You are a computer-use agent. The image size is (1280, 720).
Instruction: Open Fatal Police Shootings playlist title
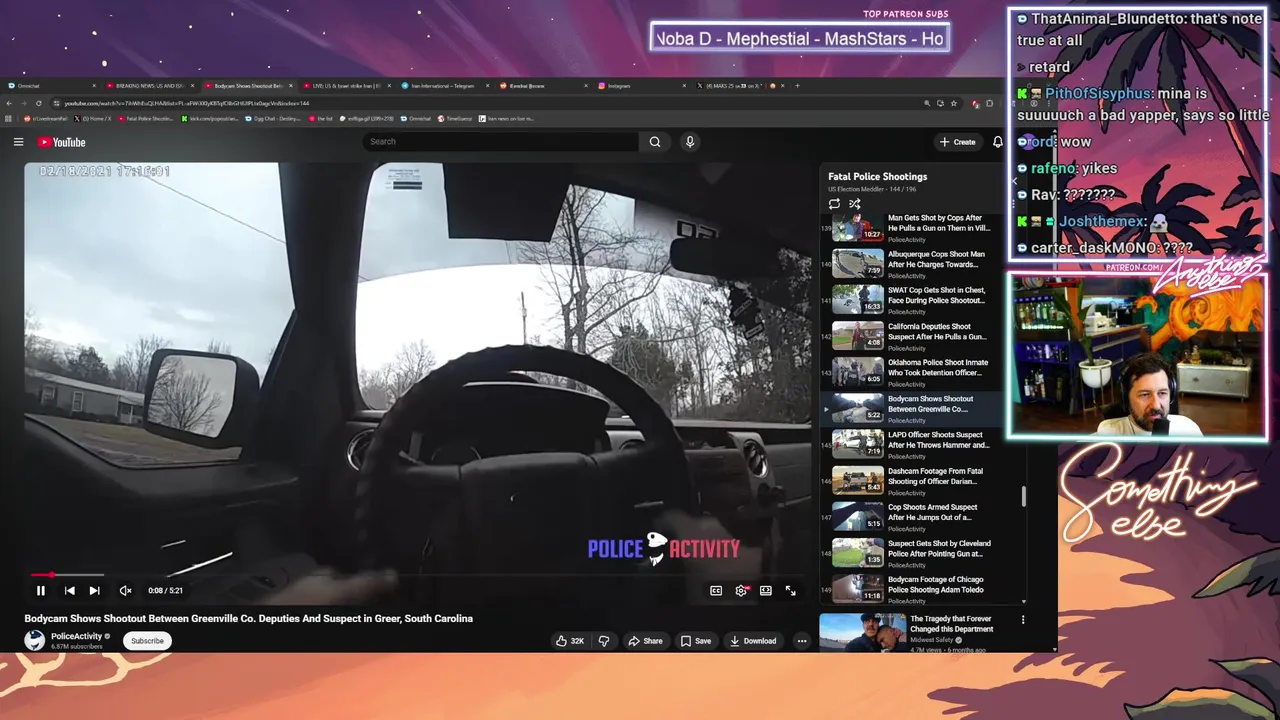pyautogui.click(x=877, y=177)
